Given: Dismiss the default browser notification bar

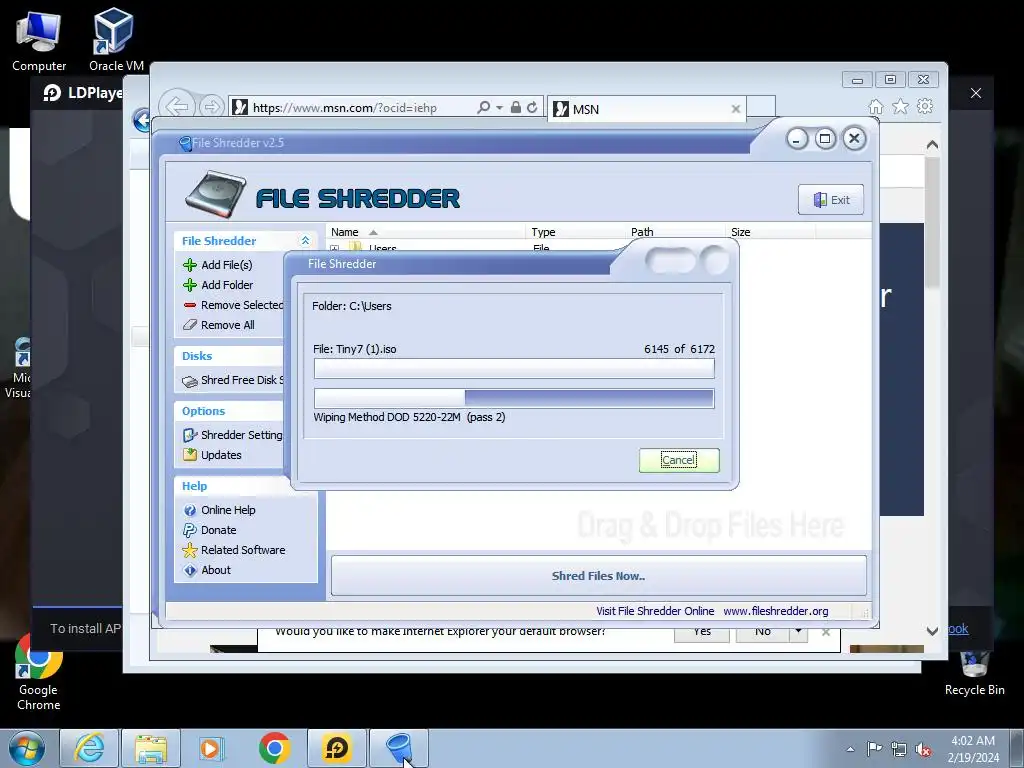Looking at the screenshot, I should click(826, 632).
